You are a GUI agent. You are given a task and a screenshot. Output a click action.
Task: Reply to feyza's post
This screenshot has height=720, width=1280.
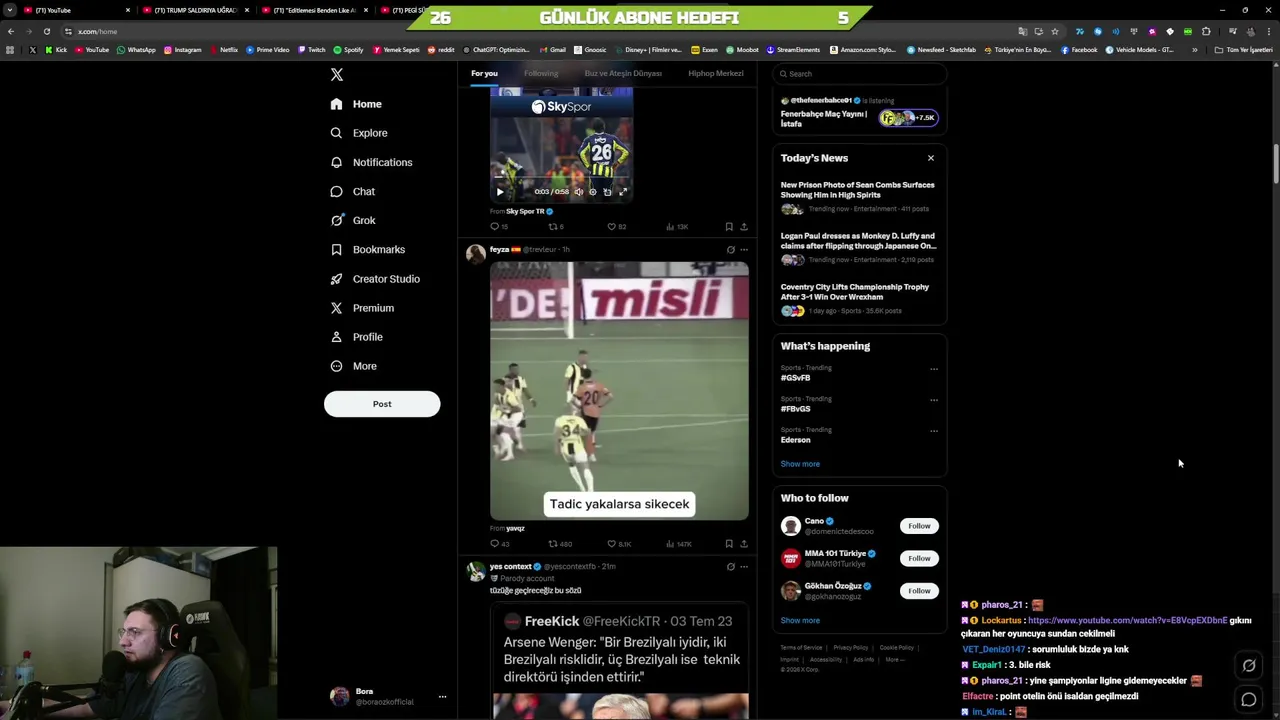pyautogui.click(x=499, y=544)
